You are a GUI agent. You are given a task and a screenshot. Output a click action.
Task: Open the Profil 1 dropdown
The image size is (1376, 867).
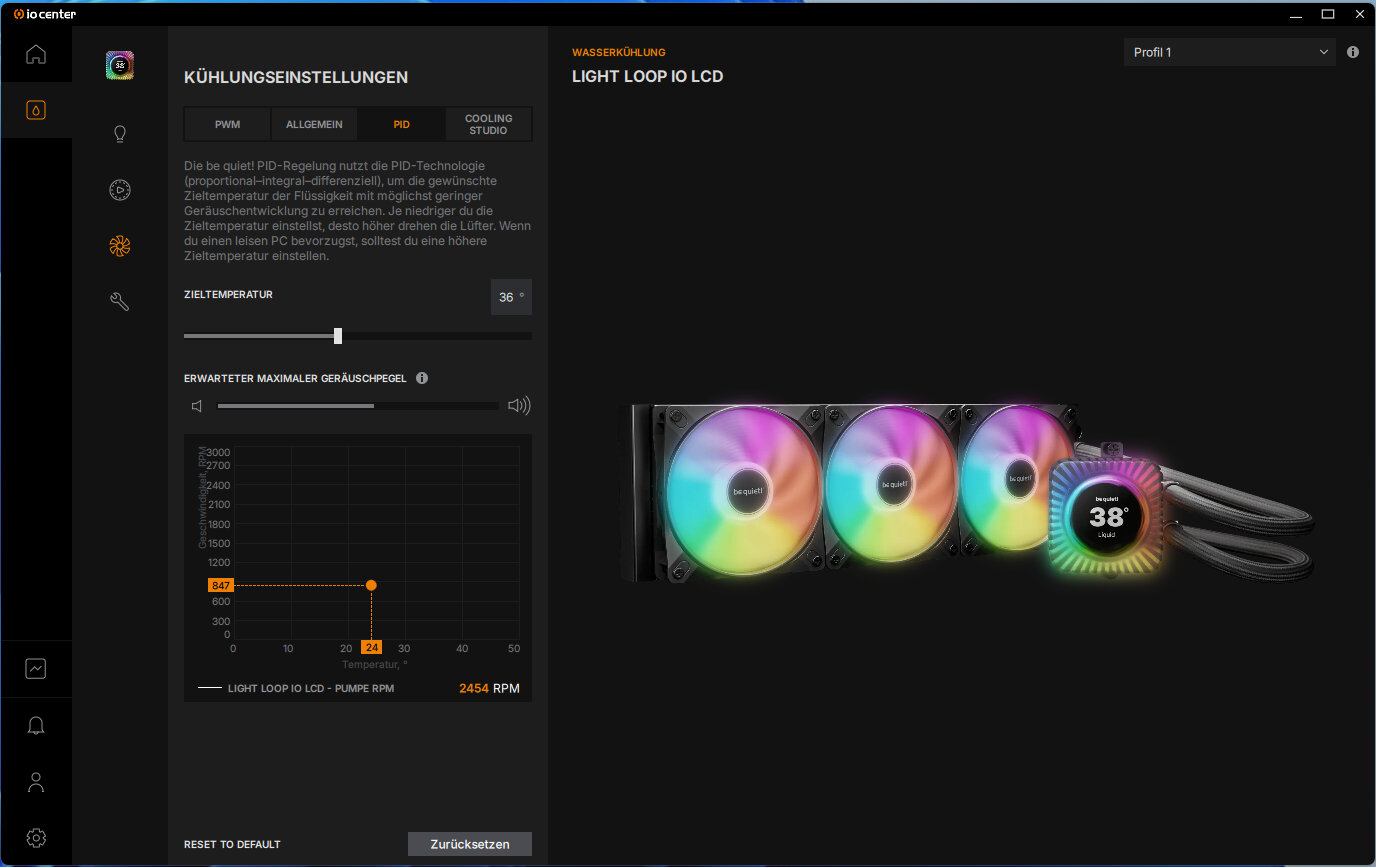1230,52
